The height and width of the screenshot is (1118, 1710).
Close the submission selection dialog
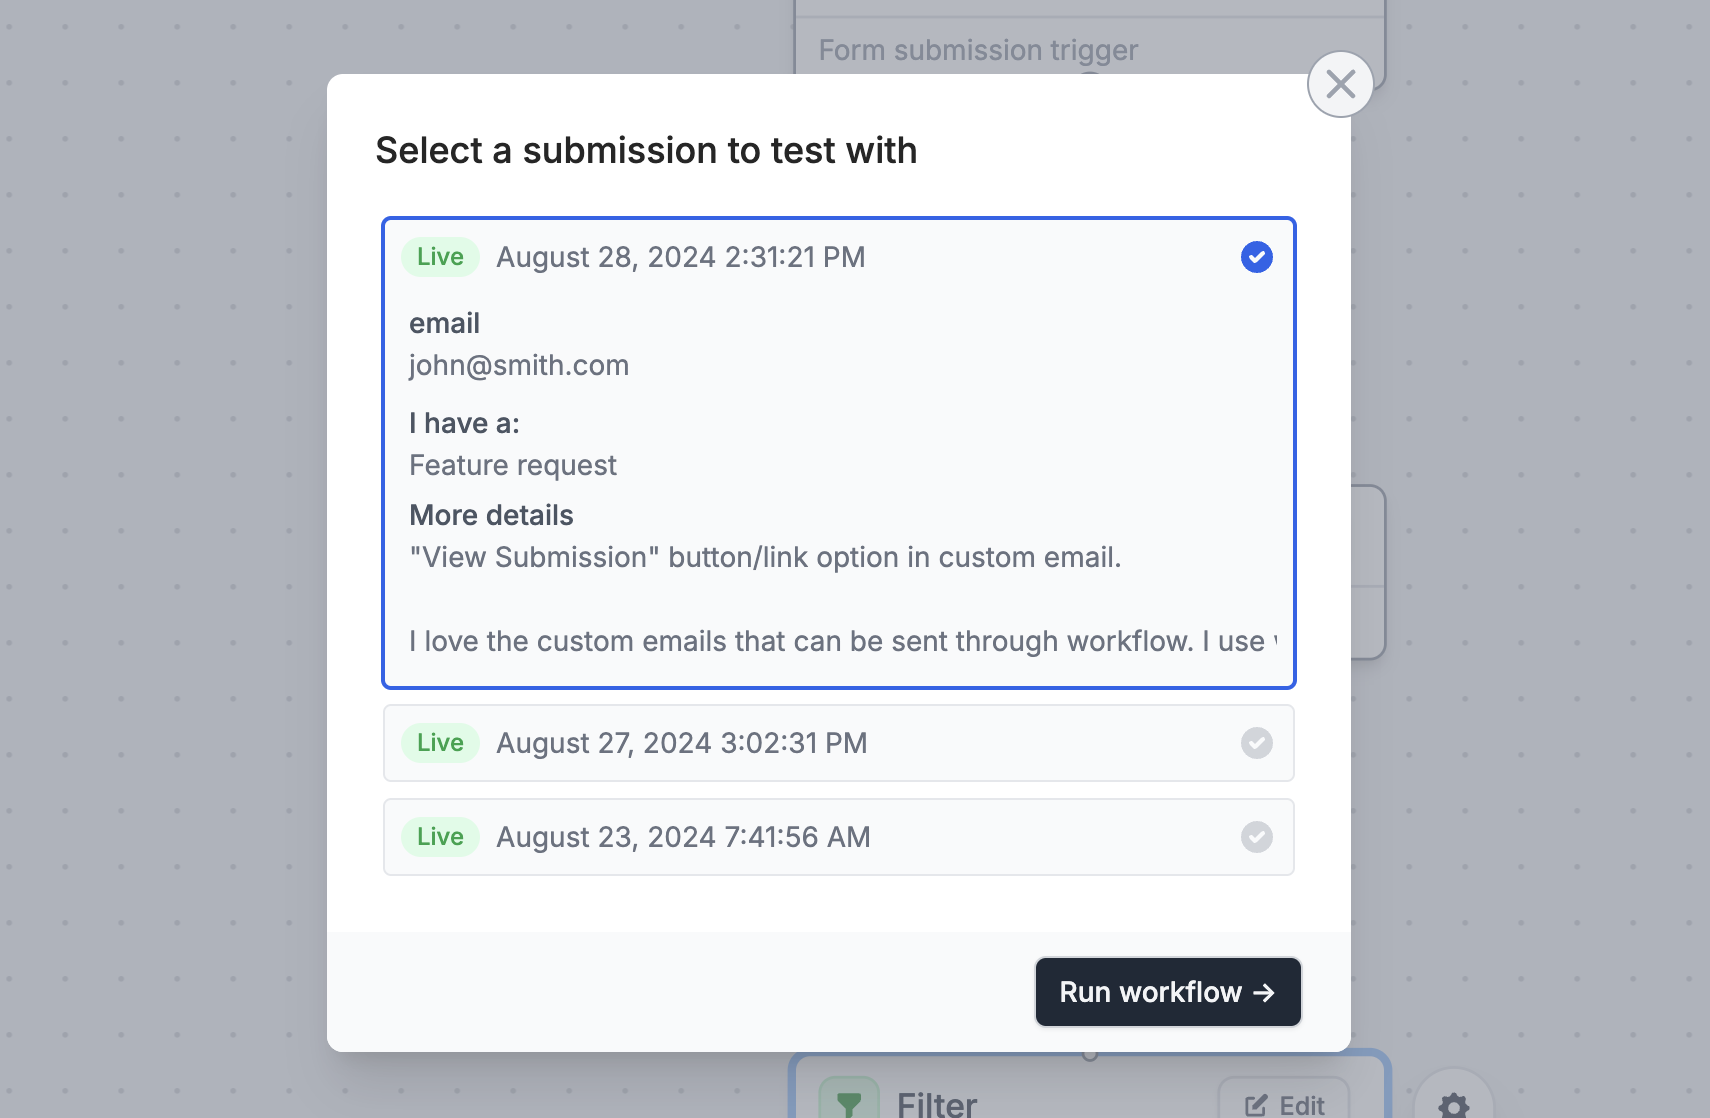tap(1340, 84)
